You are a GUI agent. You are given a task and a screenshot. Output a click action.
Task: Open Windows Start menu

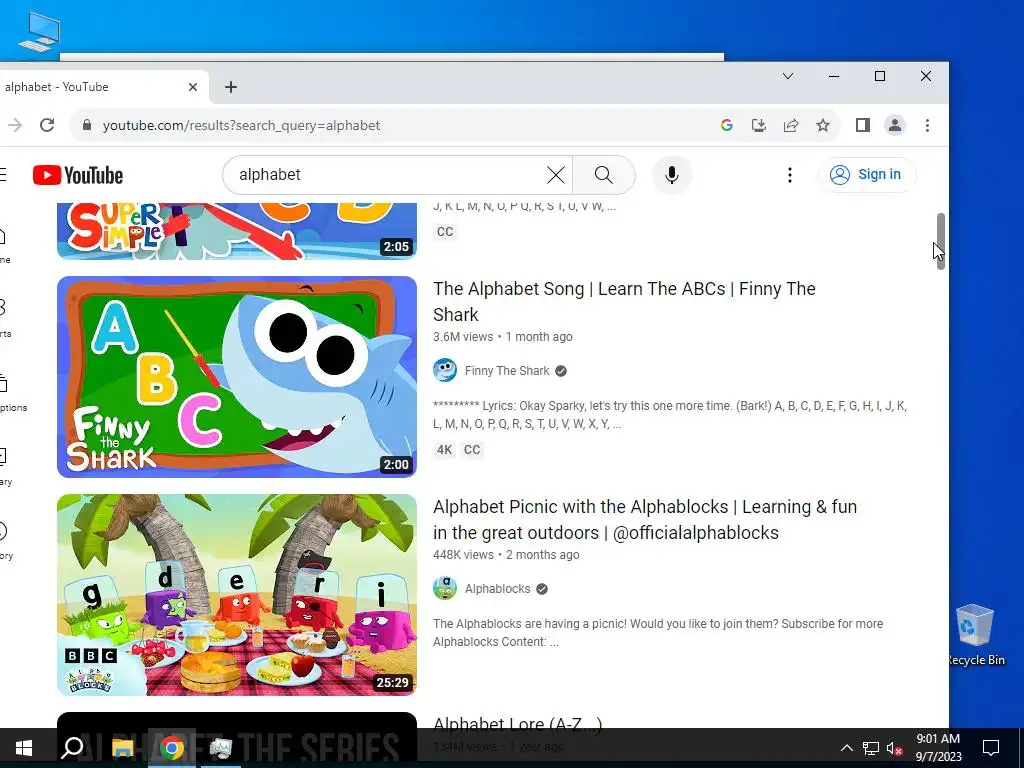24,748
